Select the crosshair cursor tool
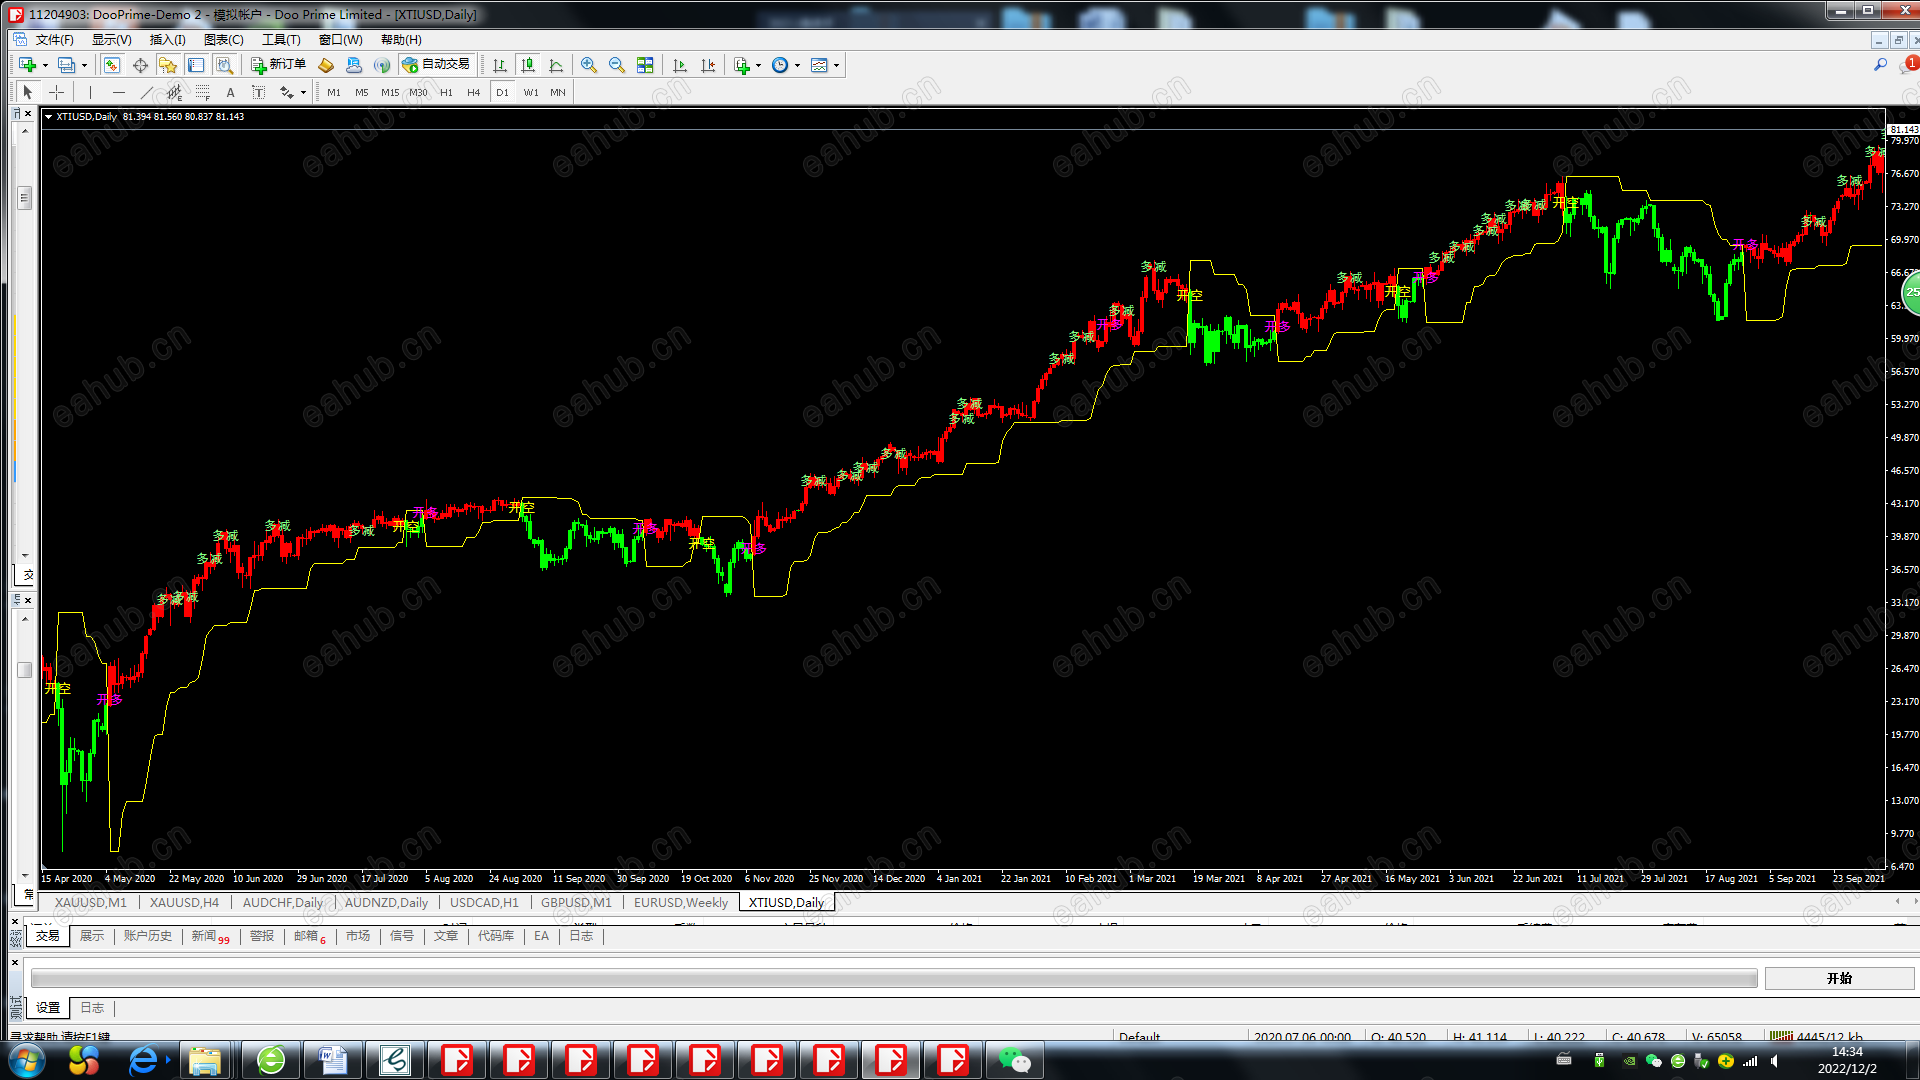1920x1080 pixels. (x=57, y=92)
